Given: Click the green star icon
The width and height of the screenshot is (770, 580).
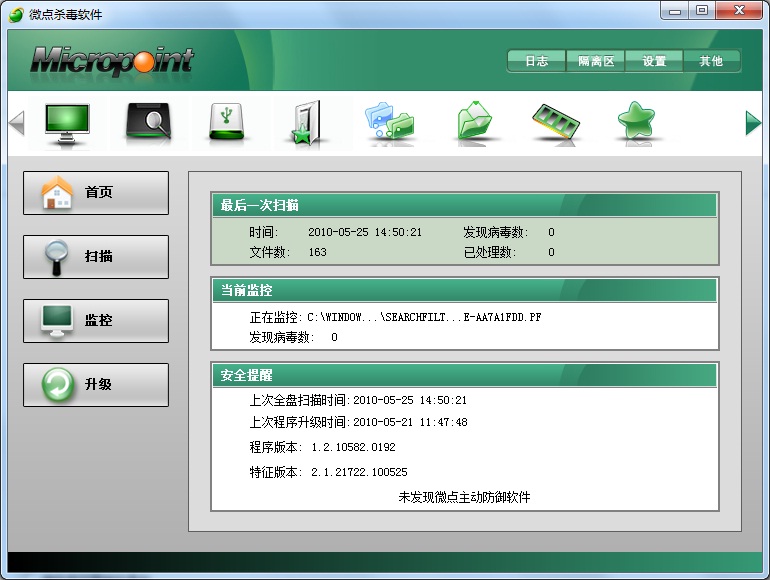Looking at the screenshot, I should tap(636, 120).
